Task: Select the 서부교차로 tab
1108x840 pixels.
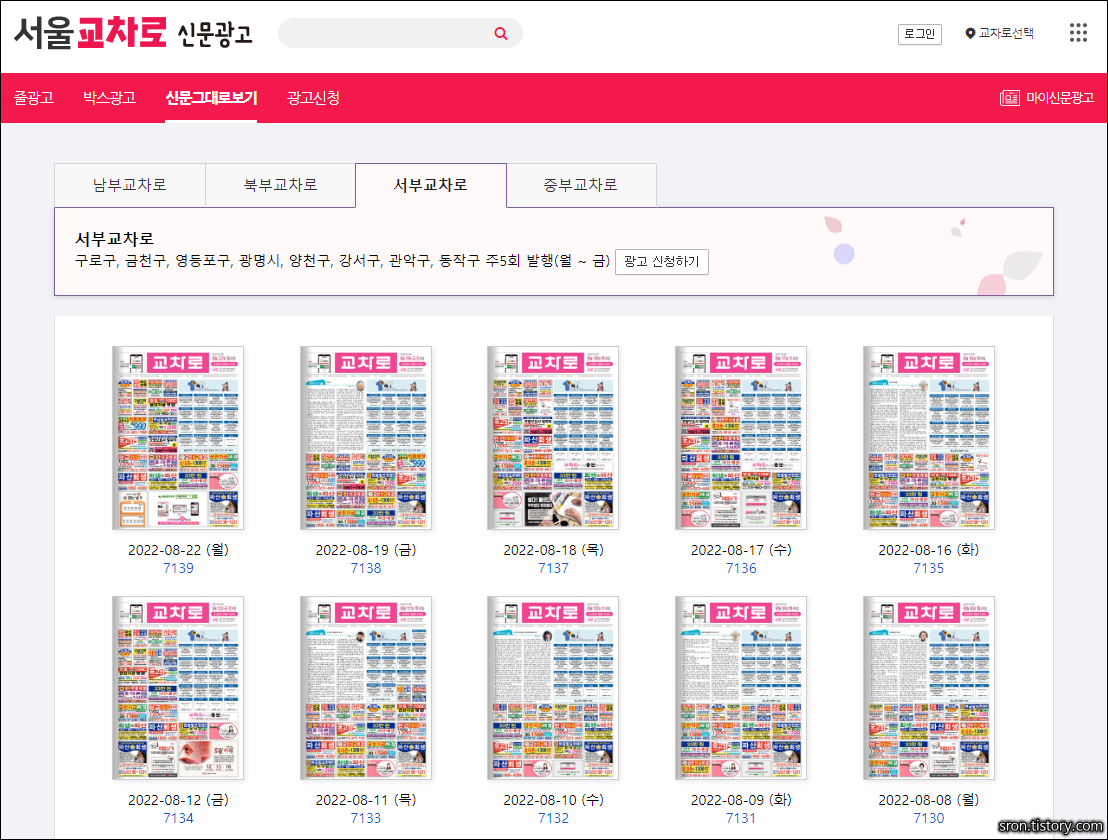Action: point(431,185)
